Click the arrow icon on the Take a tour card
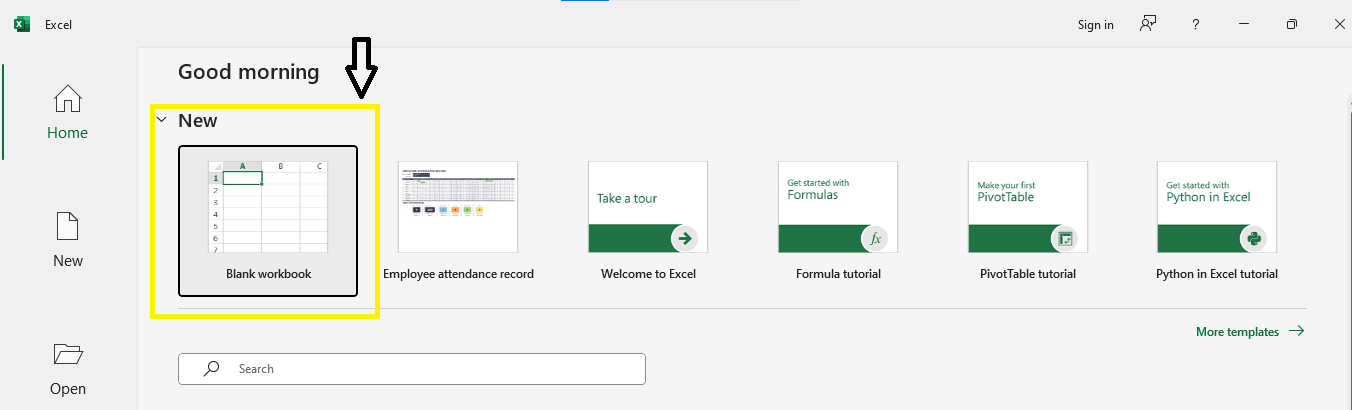 pos(685,238)
